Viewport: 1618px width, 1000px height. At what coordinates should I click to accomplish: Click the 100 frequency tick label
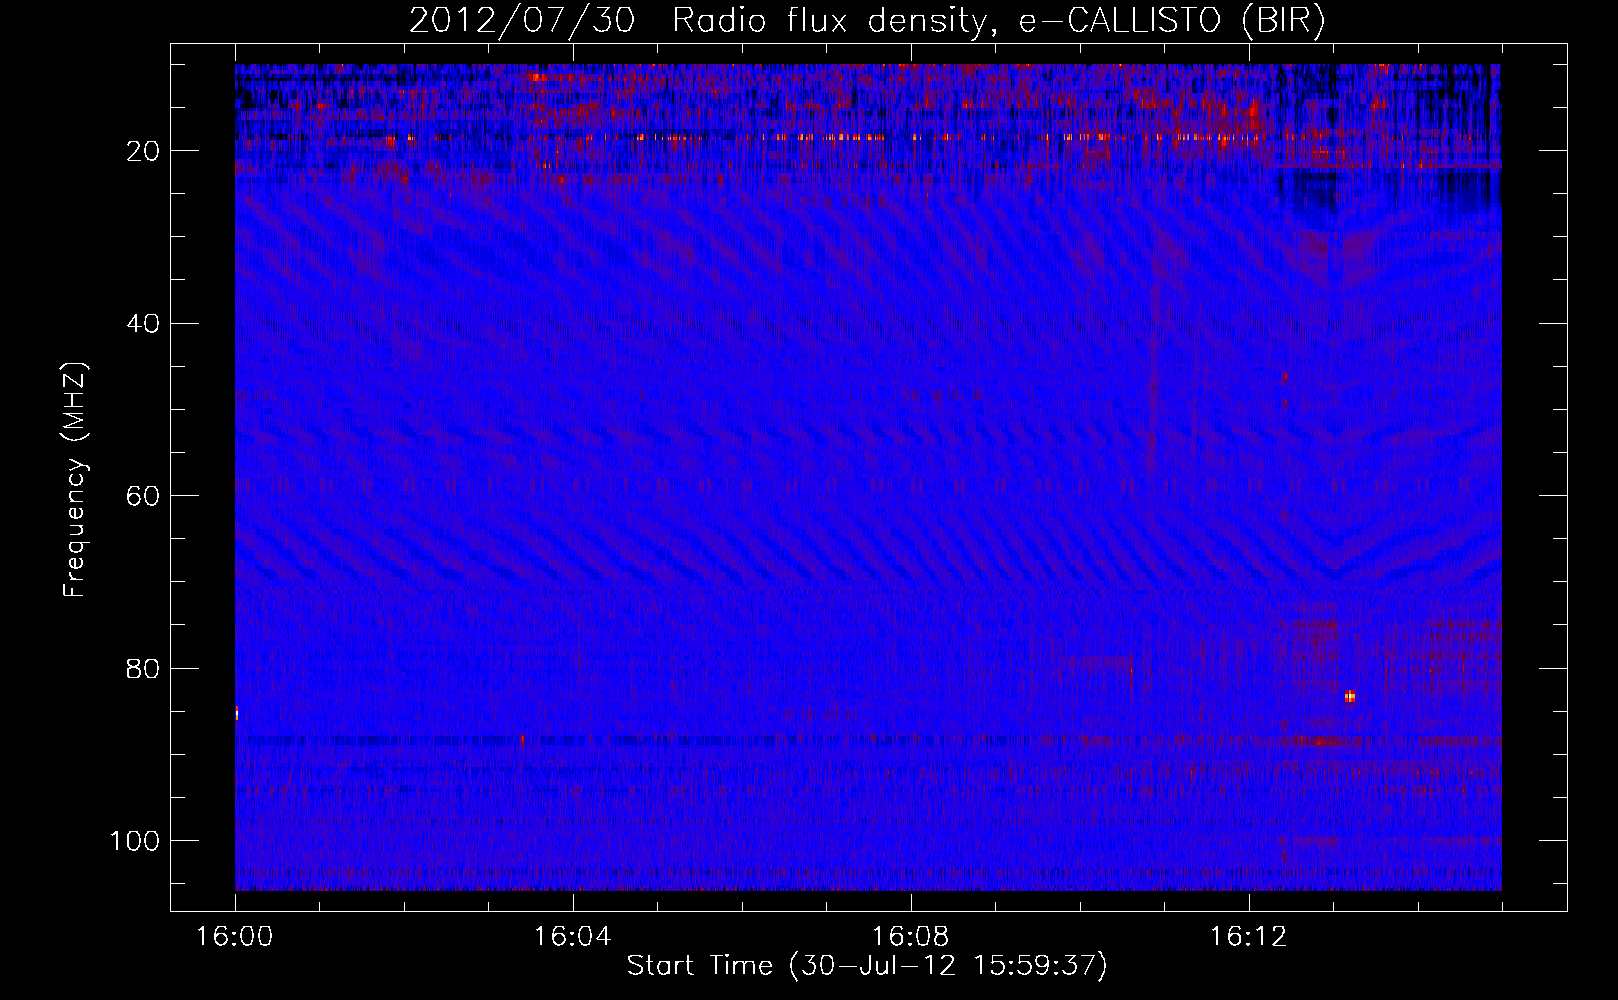pos(135,841)
